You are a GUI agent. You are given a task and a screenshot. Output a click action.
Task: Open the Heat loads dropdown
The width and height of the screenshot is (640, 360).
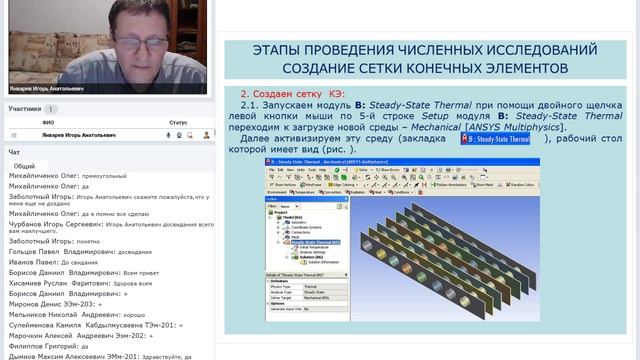pos(377,192)
